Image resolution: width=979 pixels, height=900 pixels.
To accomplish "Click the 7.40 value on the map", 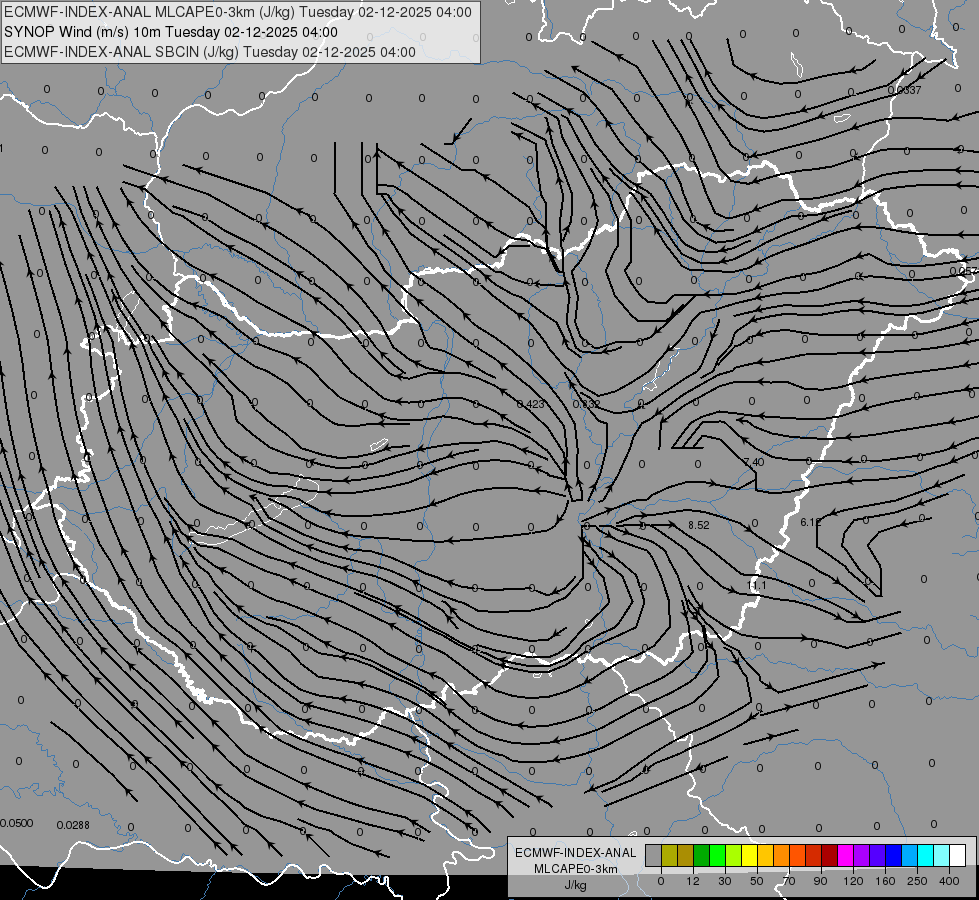I will pyautogui.click(x=754, y=462).
